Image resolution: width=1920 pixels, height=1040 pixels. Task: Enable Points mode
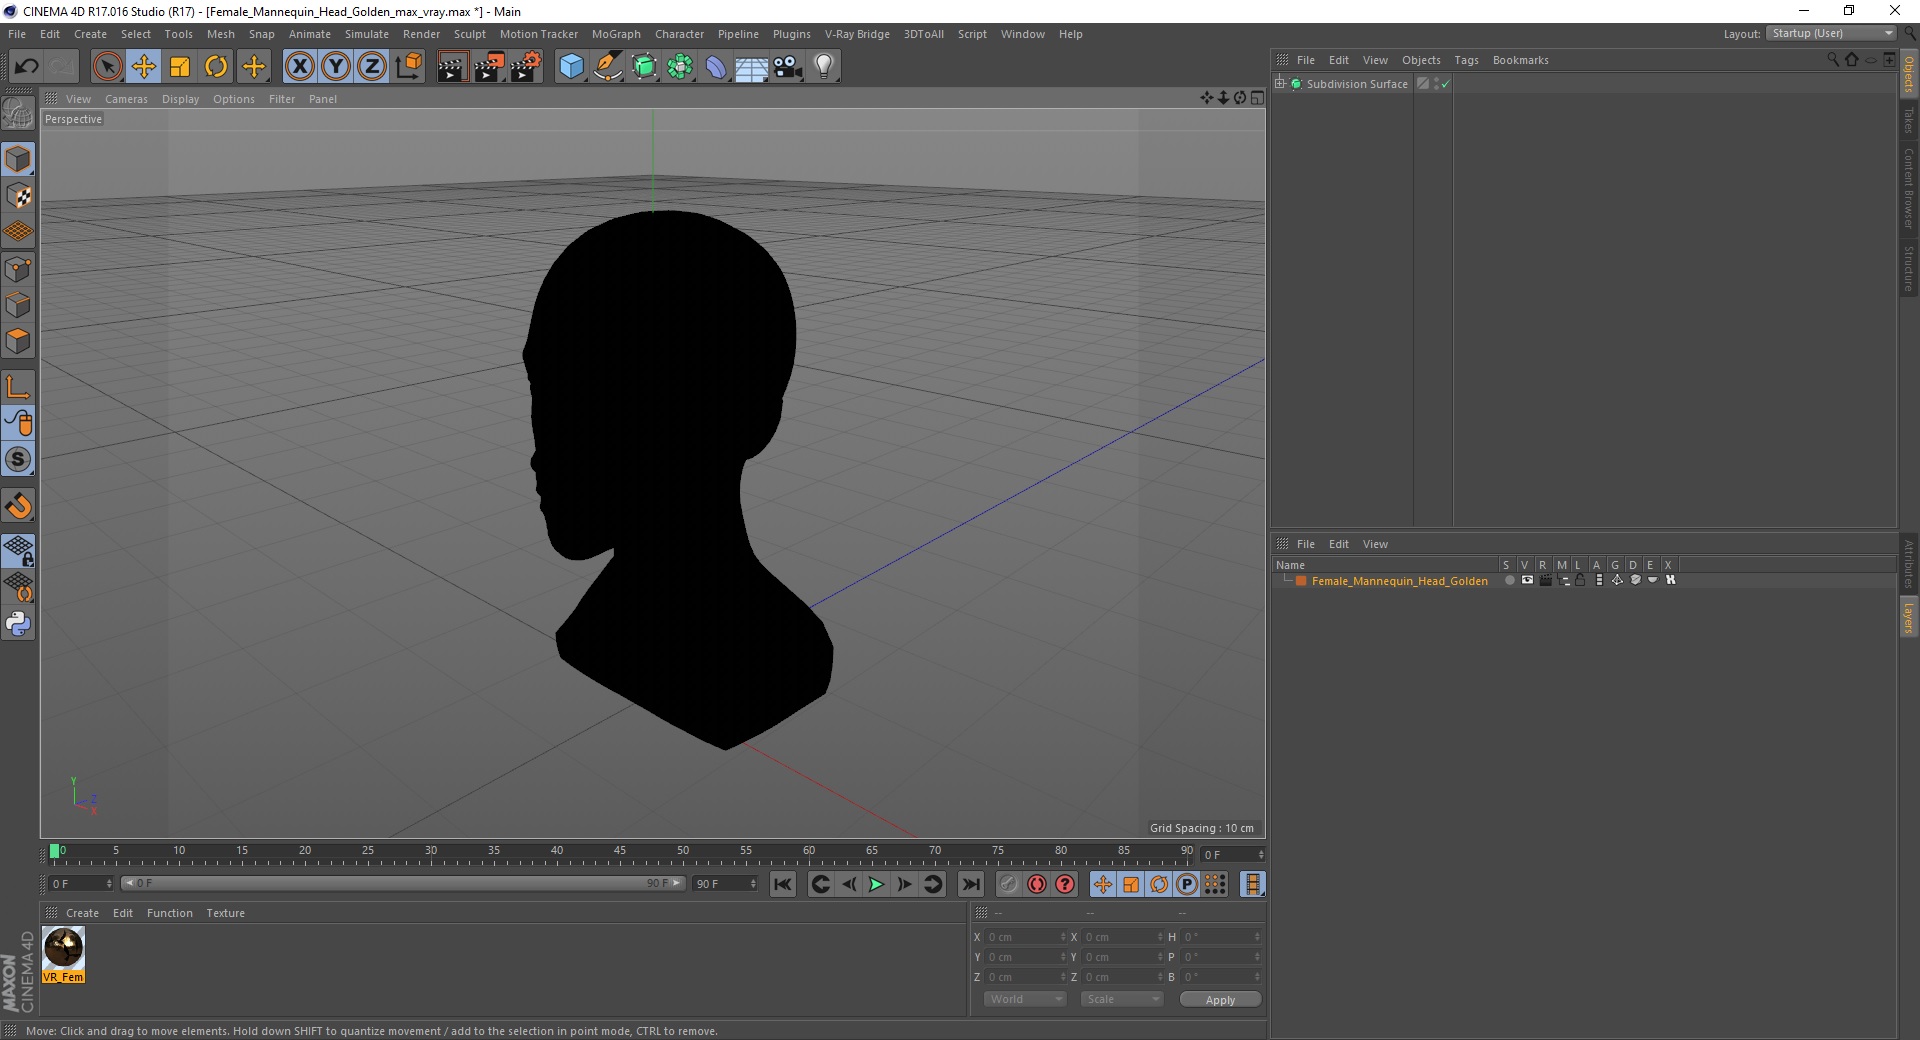click(x=18, y=268)
